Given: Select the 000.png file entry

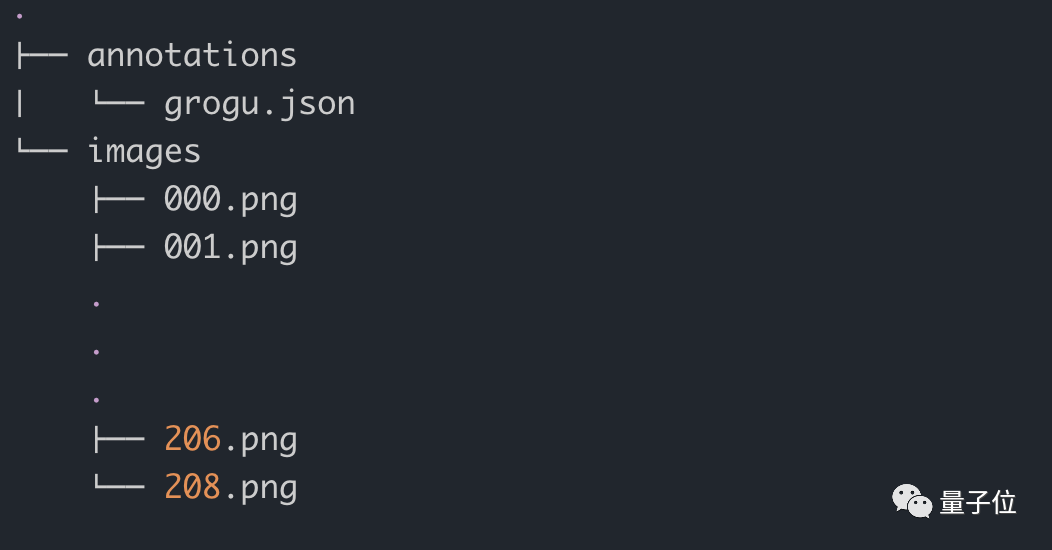Looking at the screenshot, I should (231, 200).
